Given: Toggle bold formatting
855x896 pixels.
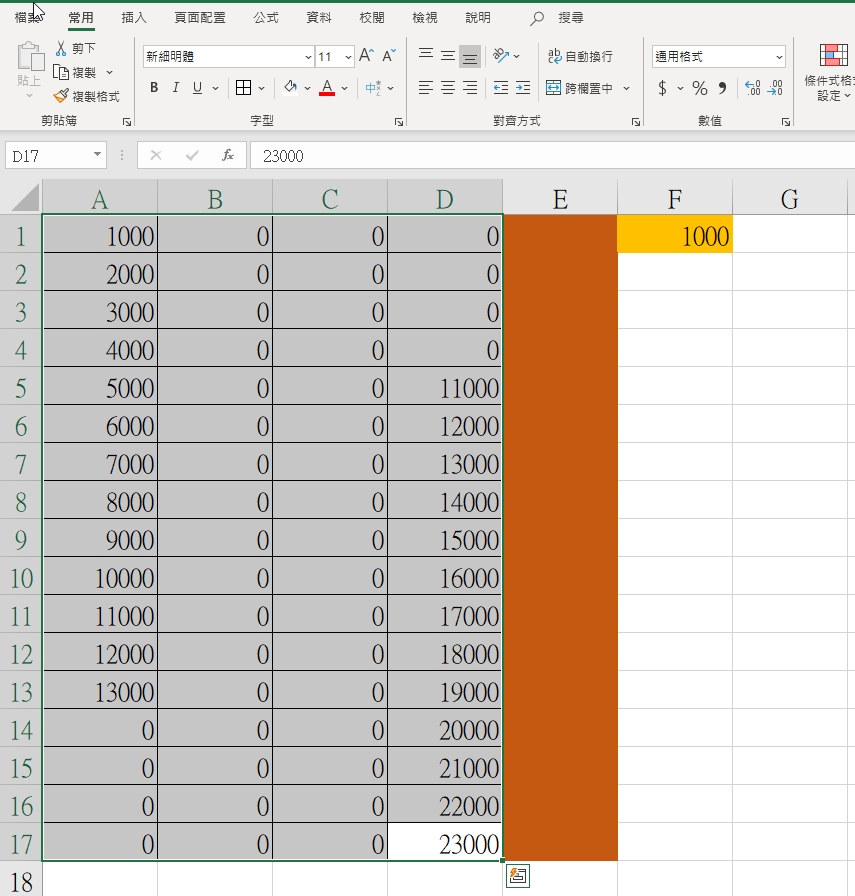Looking at the screenshot, I should 154,88.
